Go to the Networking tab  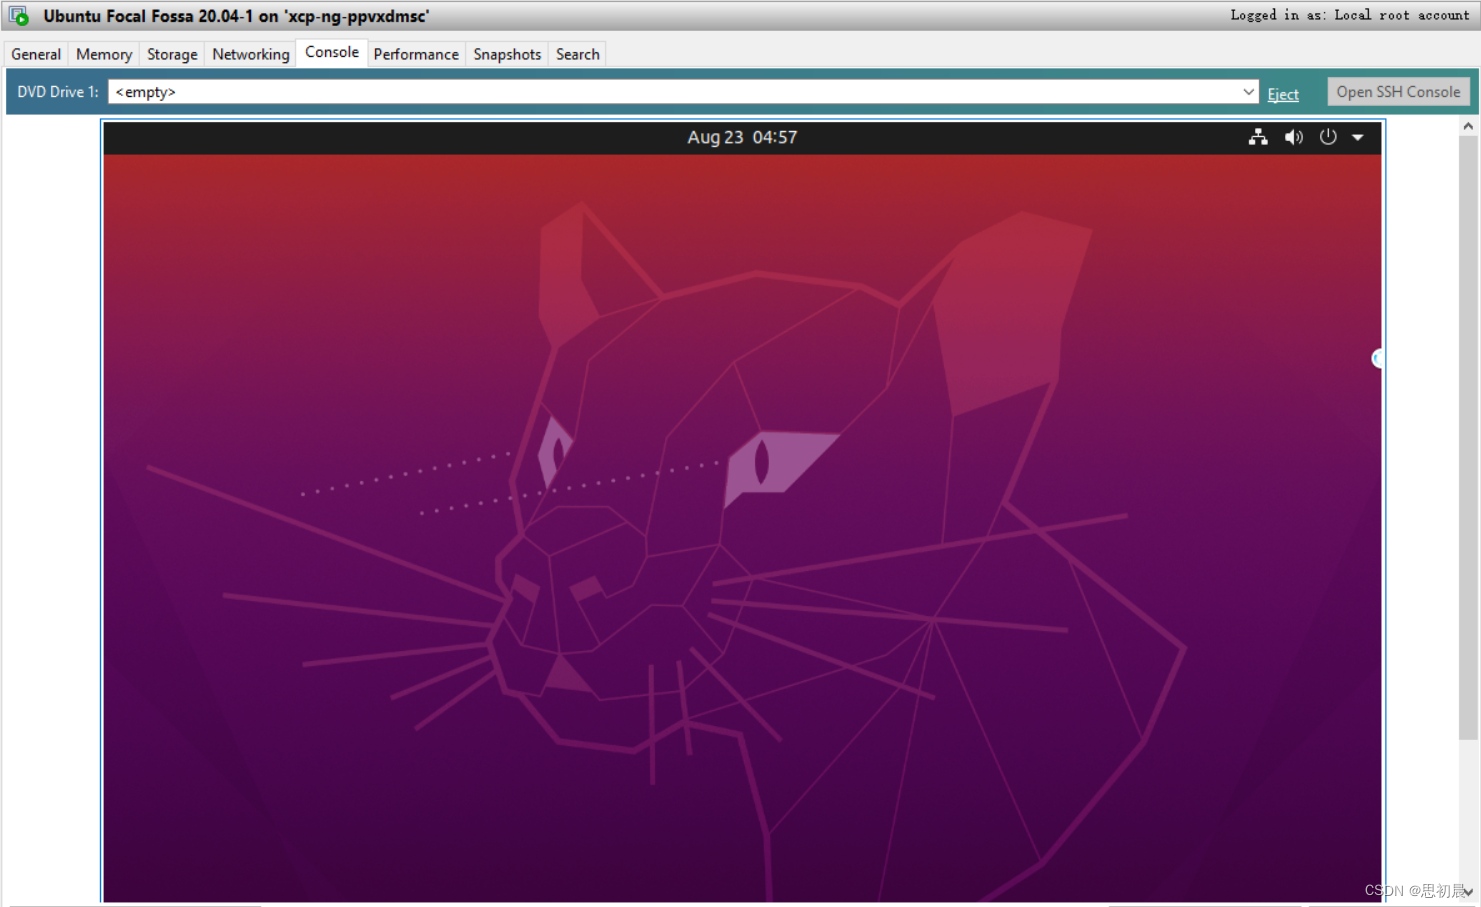tap(250, 54)
